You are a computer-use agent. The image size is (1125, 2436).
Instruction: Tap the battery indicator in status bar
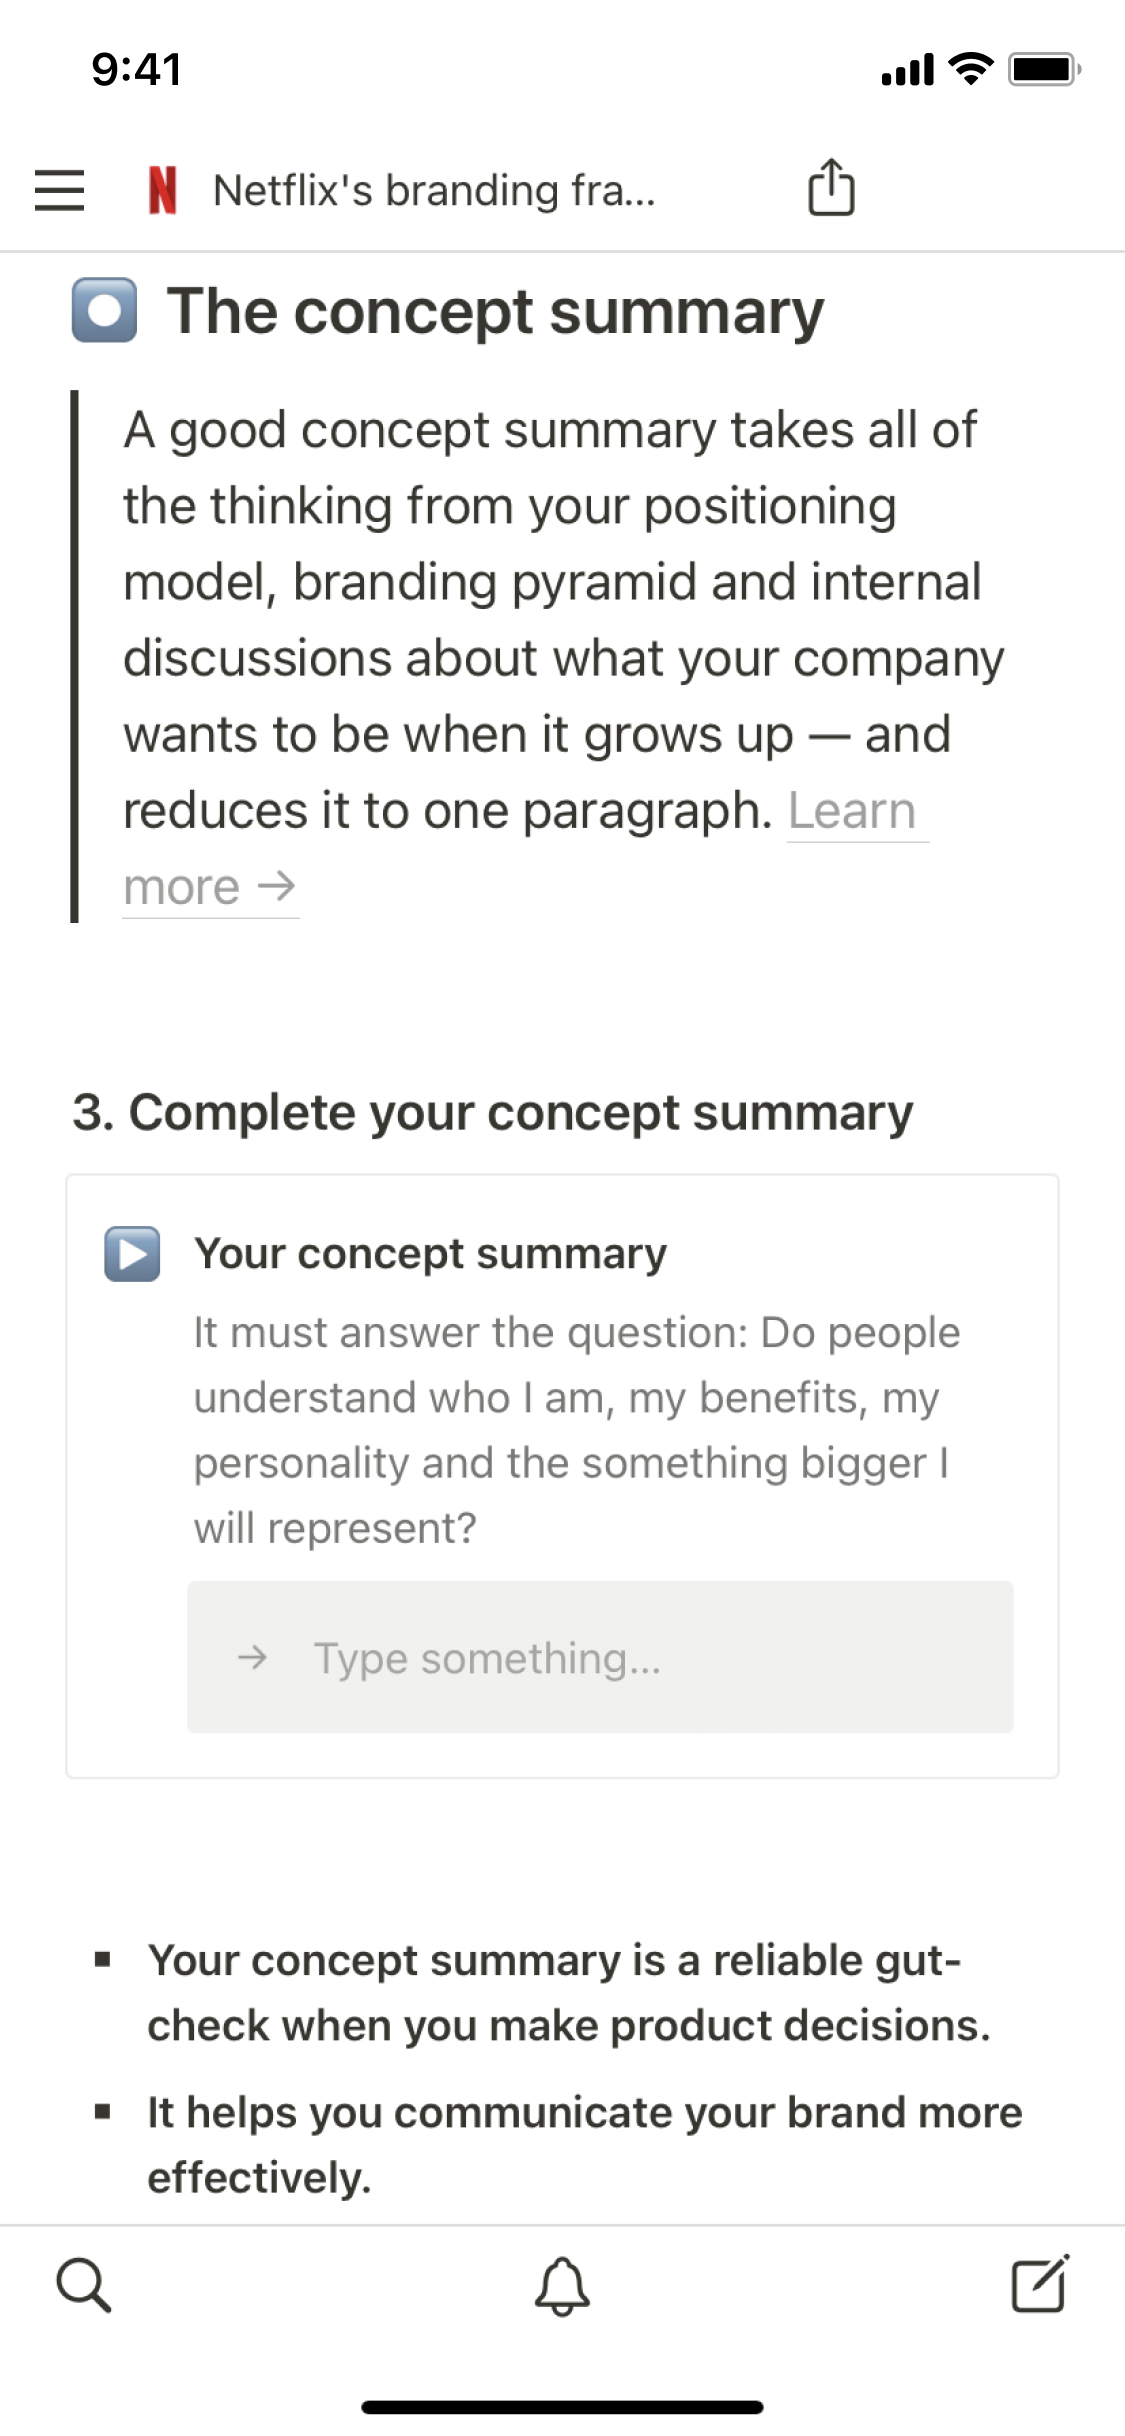(x=1043, y=69)
